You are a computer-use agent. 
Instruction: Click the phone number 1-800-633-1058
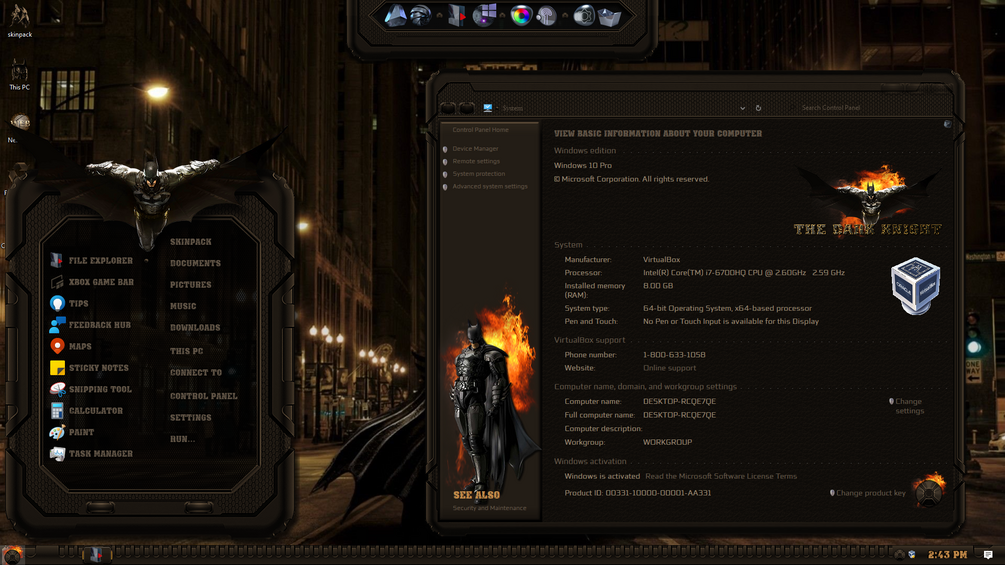point(674,355)
